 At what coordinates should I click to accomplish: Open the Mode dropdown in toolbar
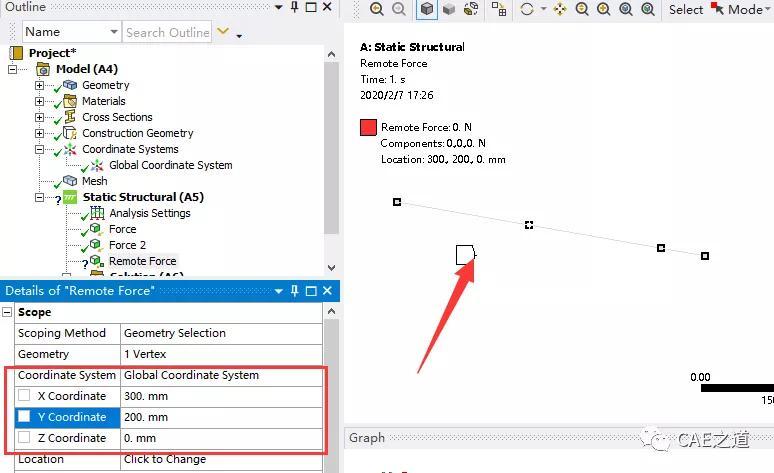pyautogui.click(x=767, y=9)
